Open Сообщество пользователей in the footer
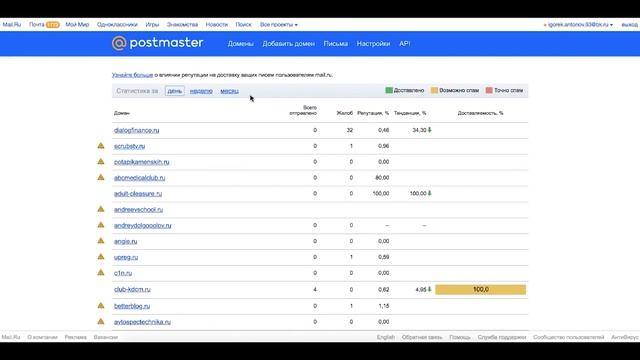Viewport: 640px width, 360px height. (x=569, y=337)
